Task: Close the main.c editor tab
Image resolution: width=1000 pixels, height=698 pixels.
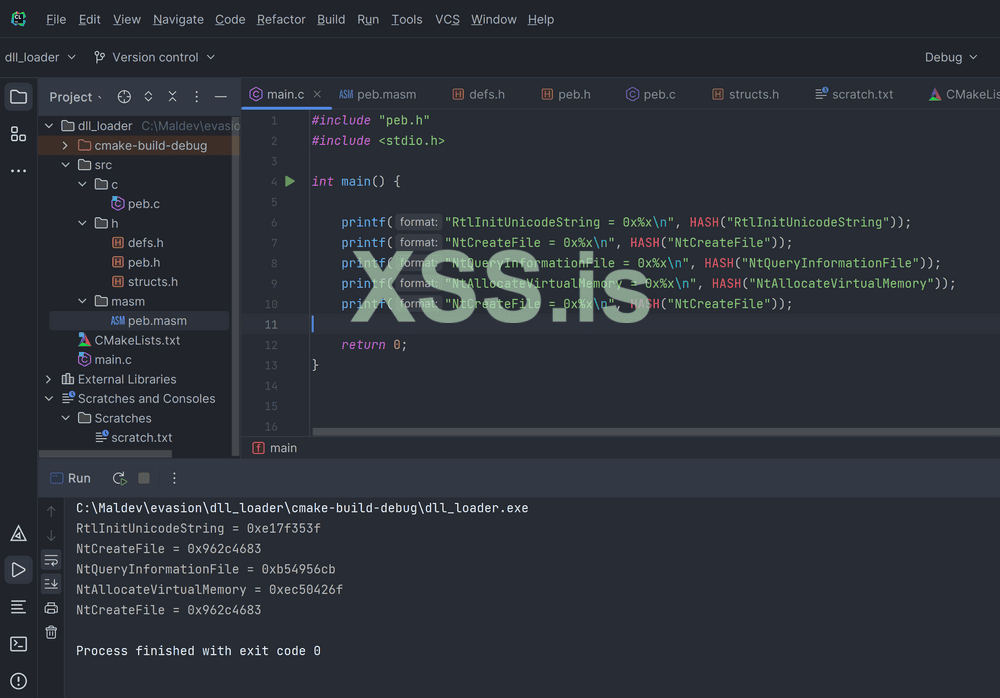Action: (317, 94)
